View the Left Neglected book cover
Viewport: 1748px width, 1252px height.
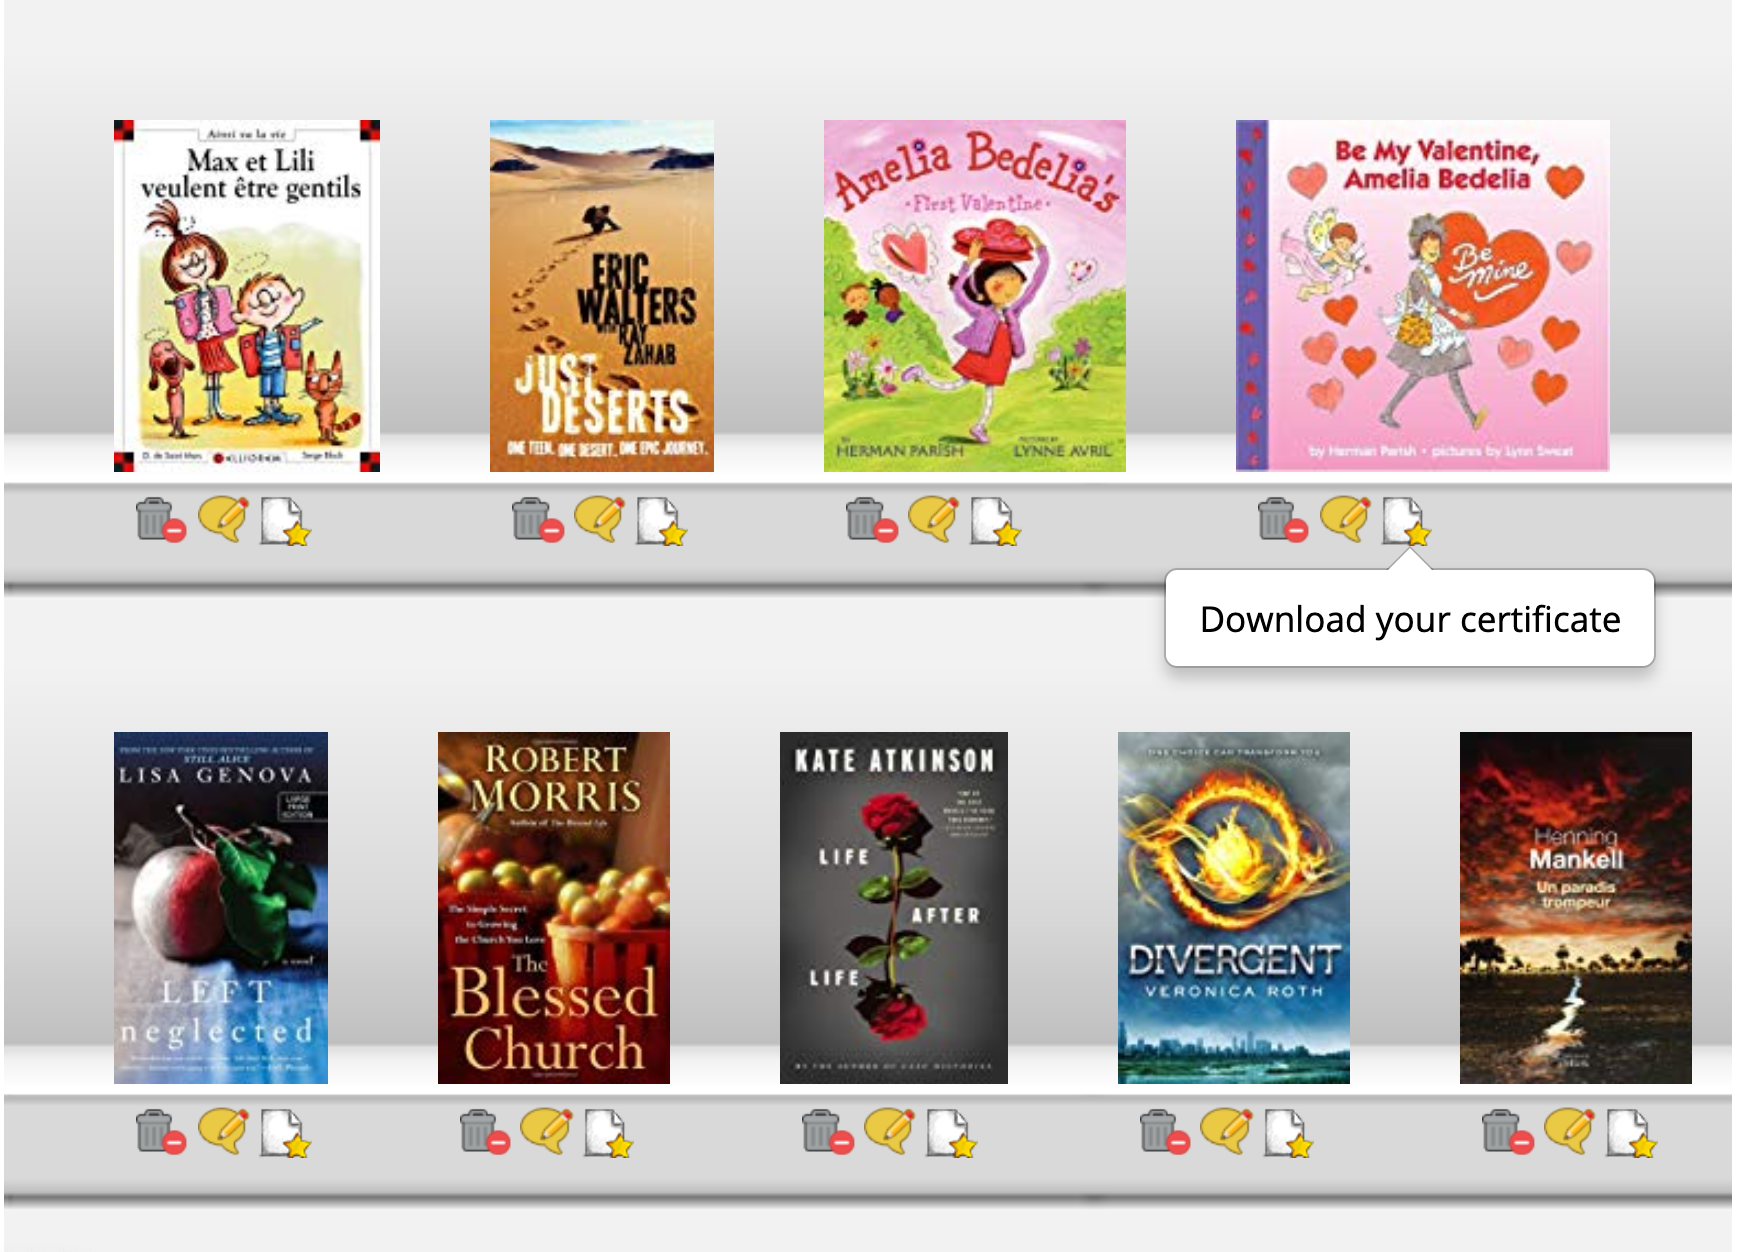click(221, 908)
